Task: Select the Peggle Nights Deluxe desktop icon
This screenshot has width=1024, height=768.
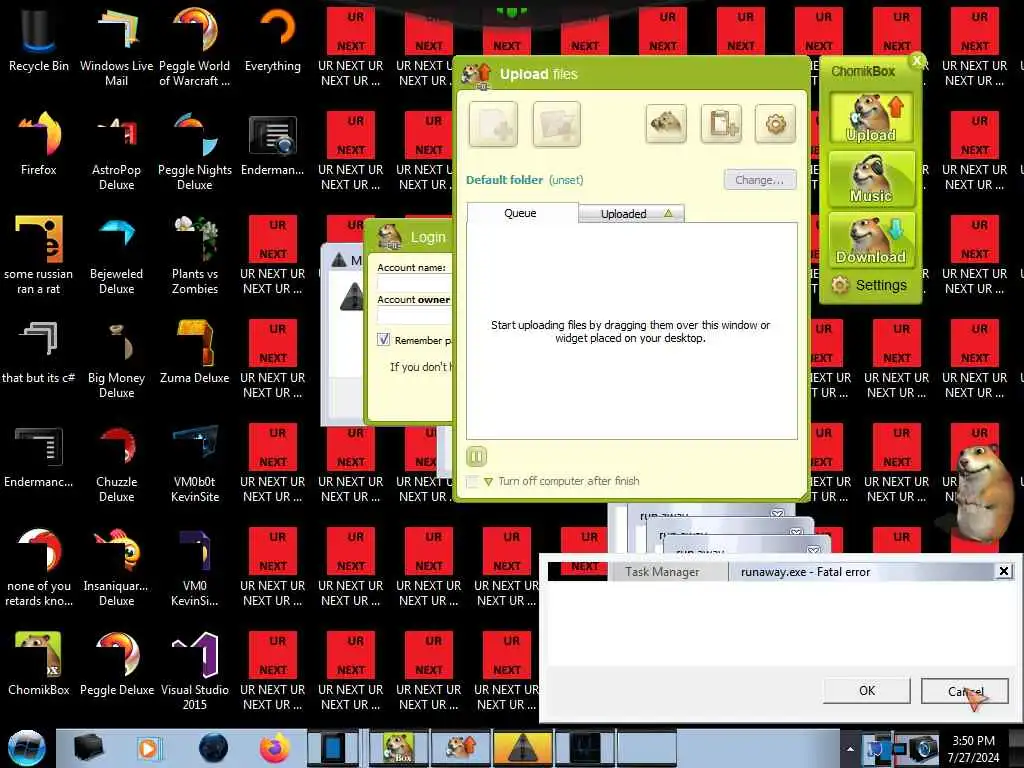Action: coord(195,150)
